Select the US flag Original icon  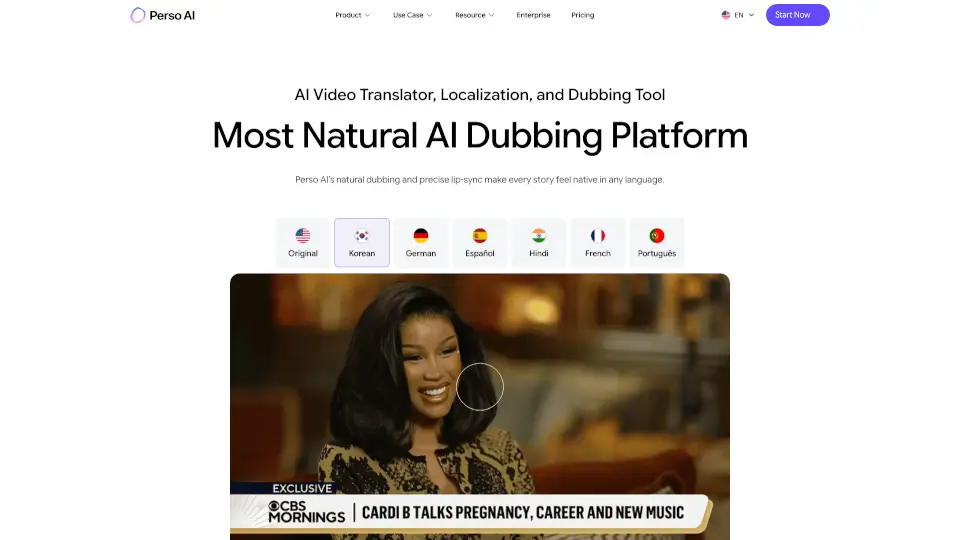[x=303, y=236]
